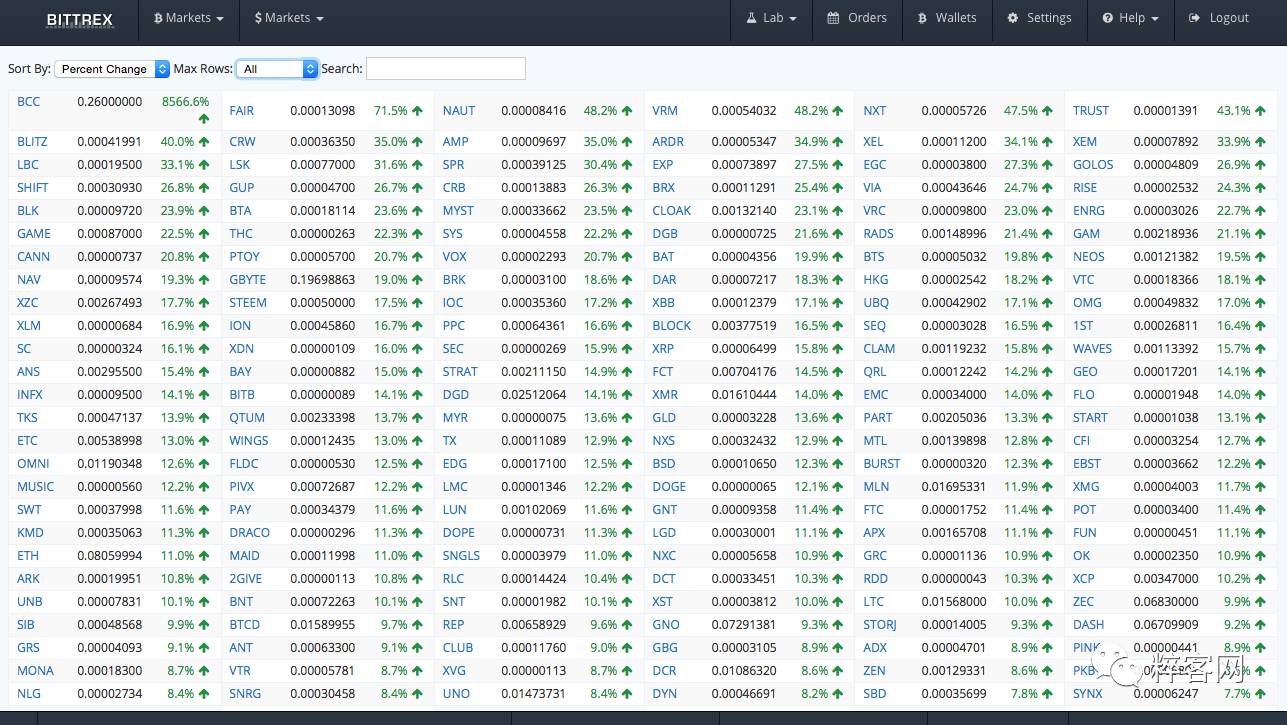Go to Orders page
This screenshot has height=725, width=1287.
(x=857, y=18)
